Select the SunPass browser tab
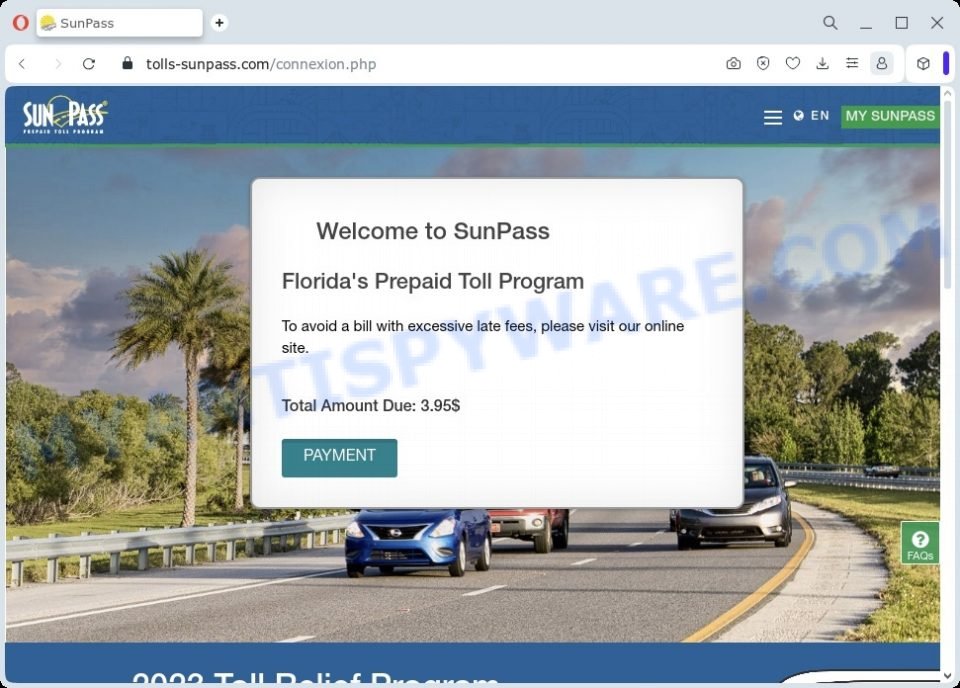The height and width of the screenshot is (688, 960). (x=119, y=23)
